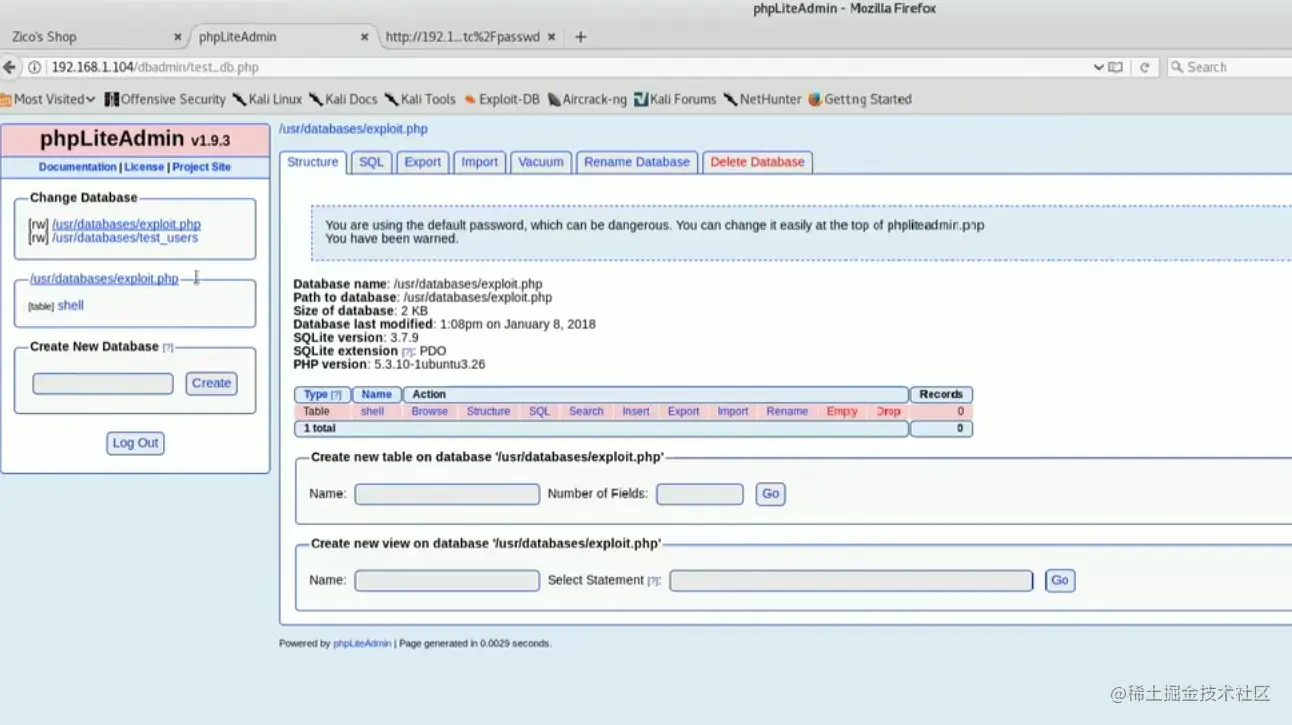Click Insert action for shell table
The height and width of the screenshot is (725, 1292).
click(x=636, y=411)
